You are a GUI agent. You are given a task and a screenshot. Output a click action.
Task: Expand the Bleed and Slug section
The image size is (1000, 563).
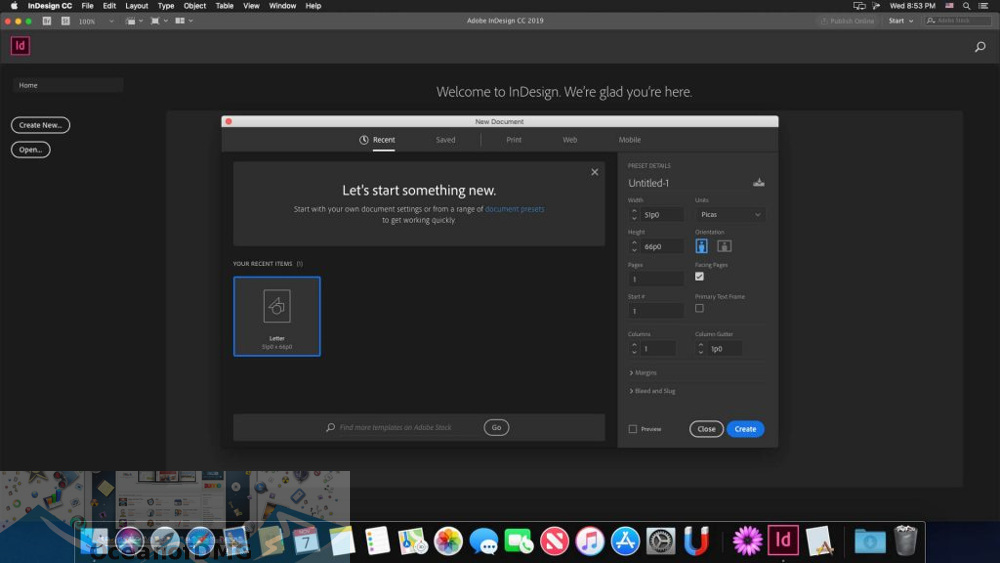point(652,391)
